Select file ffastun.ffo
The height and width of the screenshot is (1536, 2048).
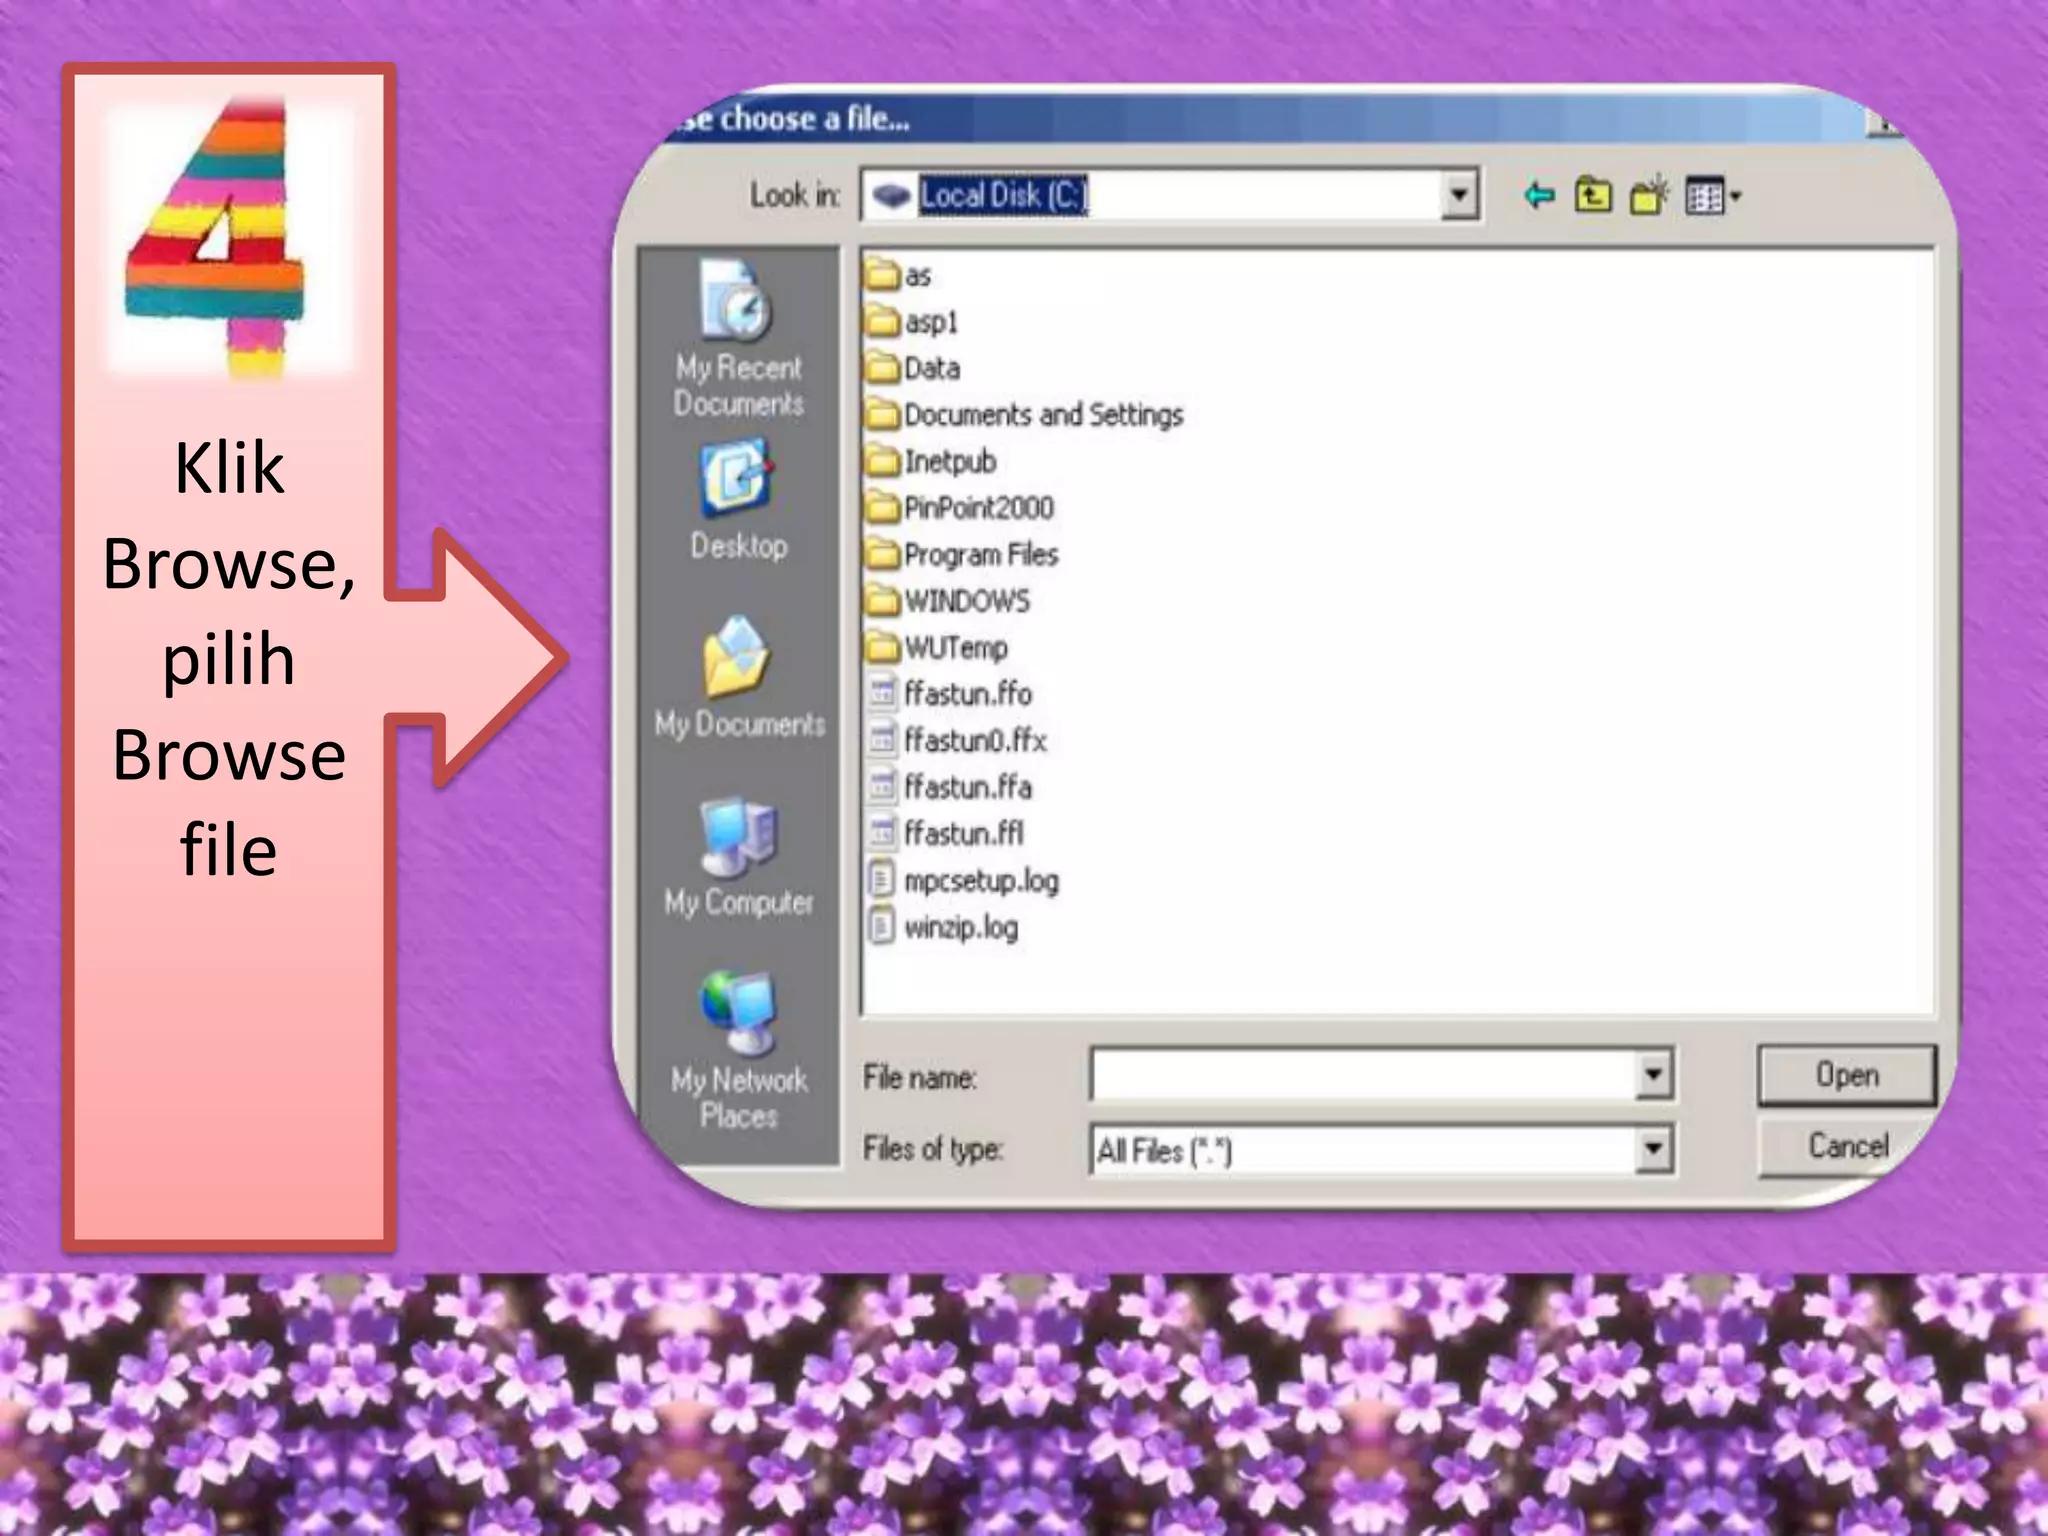(x=950, y=693)
